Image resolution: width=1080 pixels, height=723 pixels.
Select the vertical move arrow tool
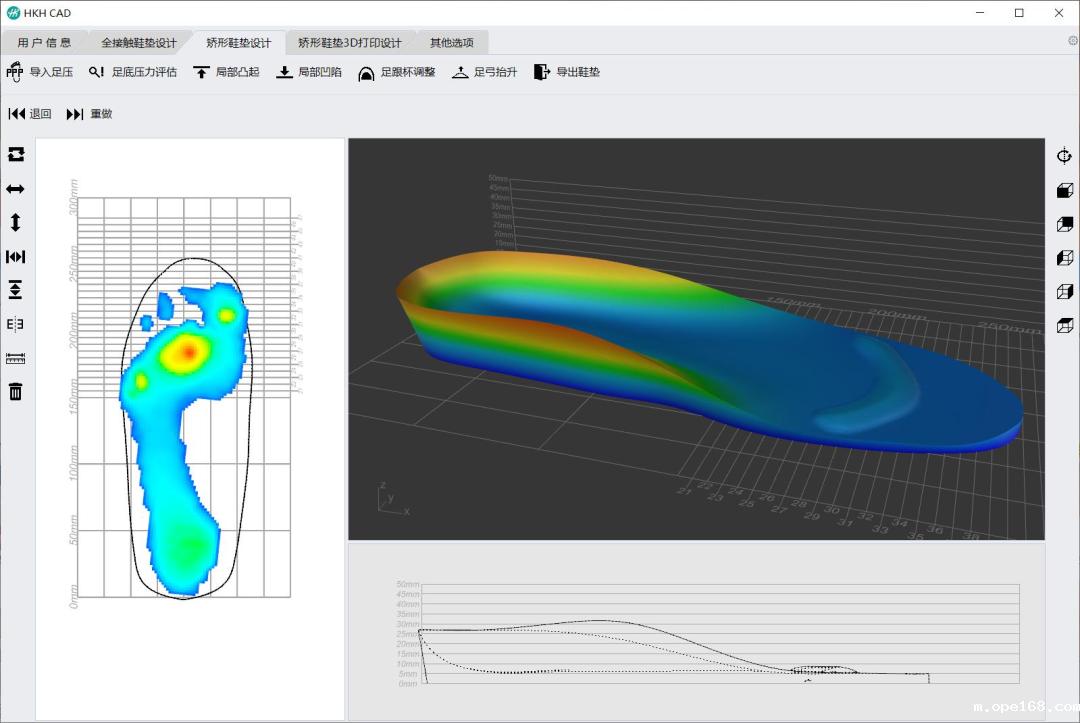15,223
